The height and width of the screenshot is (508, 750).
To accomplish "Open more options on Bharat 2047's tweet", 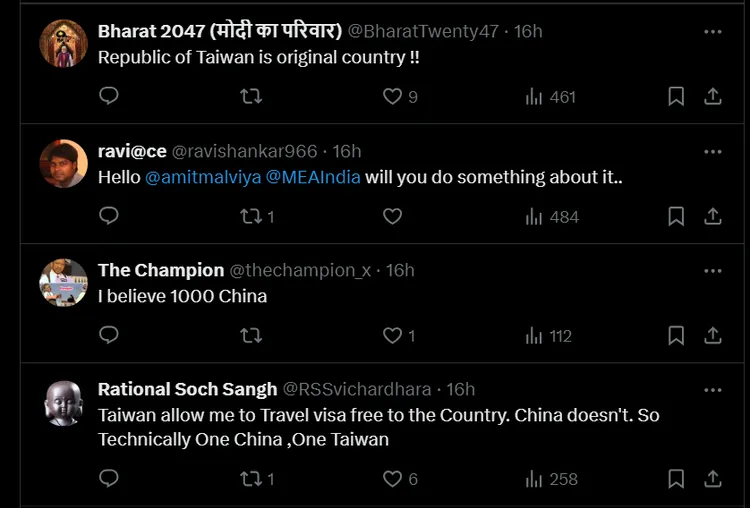I will (x=712, y=32).
